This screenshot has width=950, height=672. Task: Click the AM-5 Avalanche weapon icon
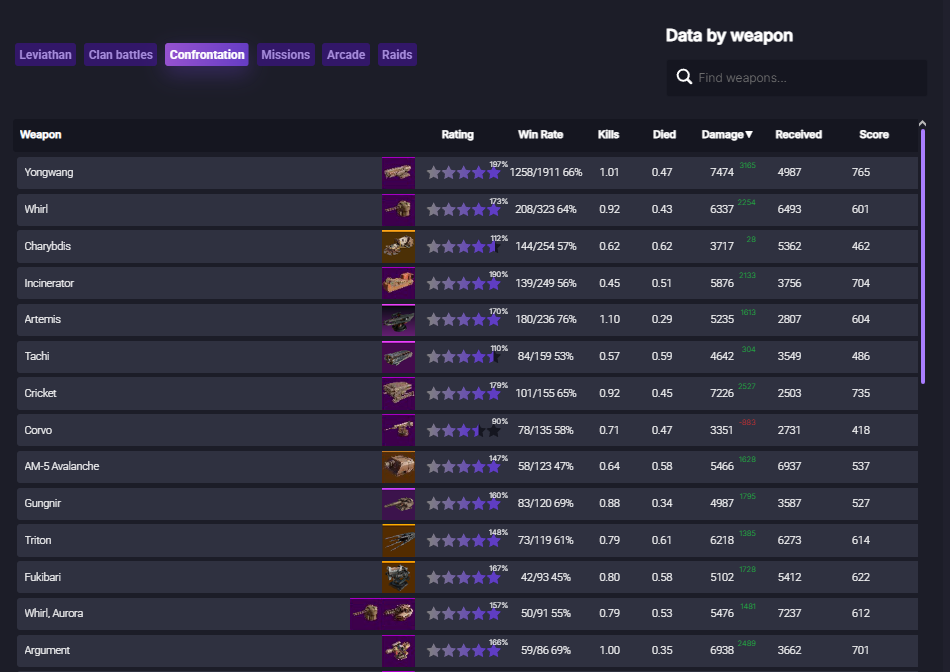398,467
